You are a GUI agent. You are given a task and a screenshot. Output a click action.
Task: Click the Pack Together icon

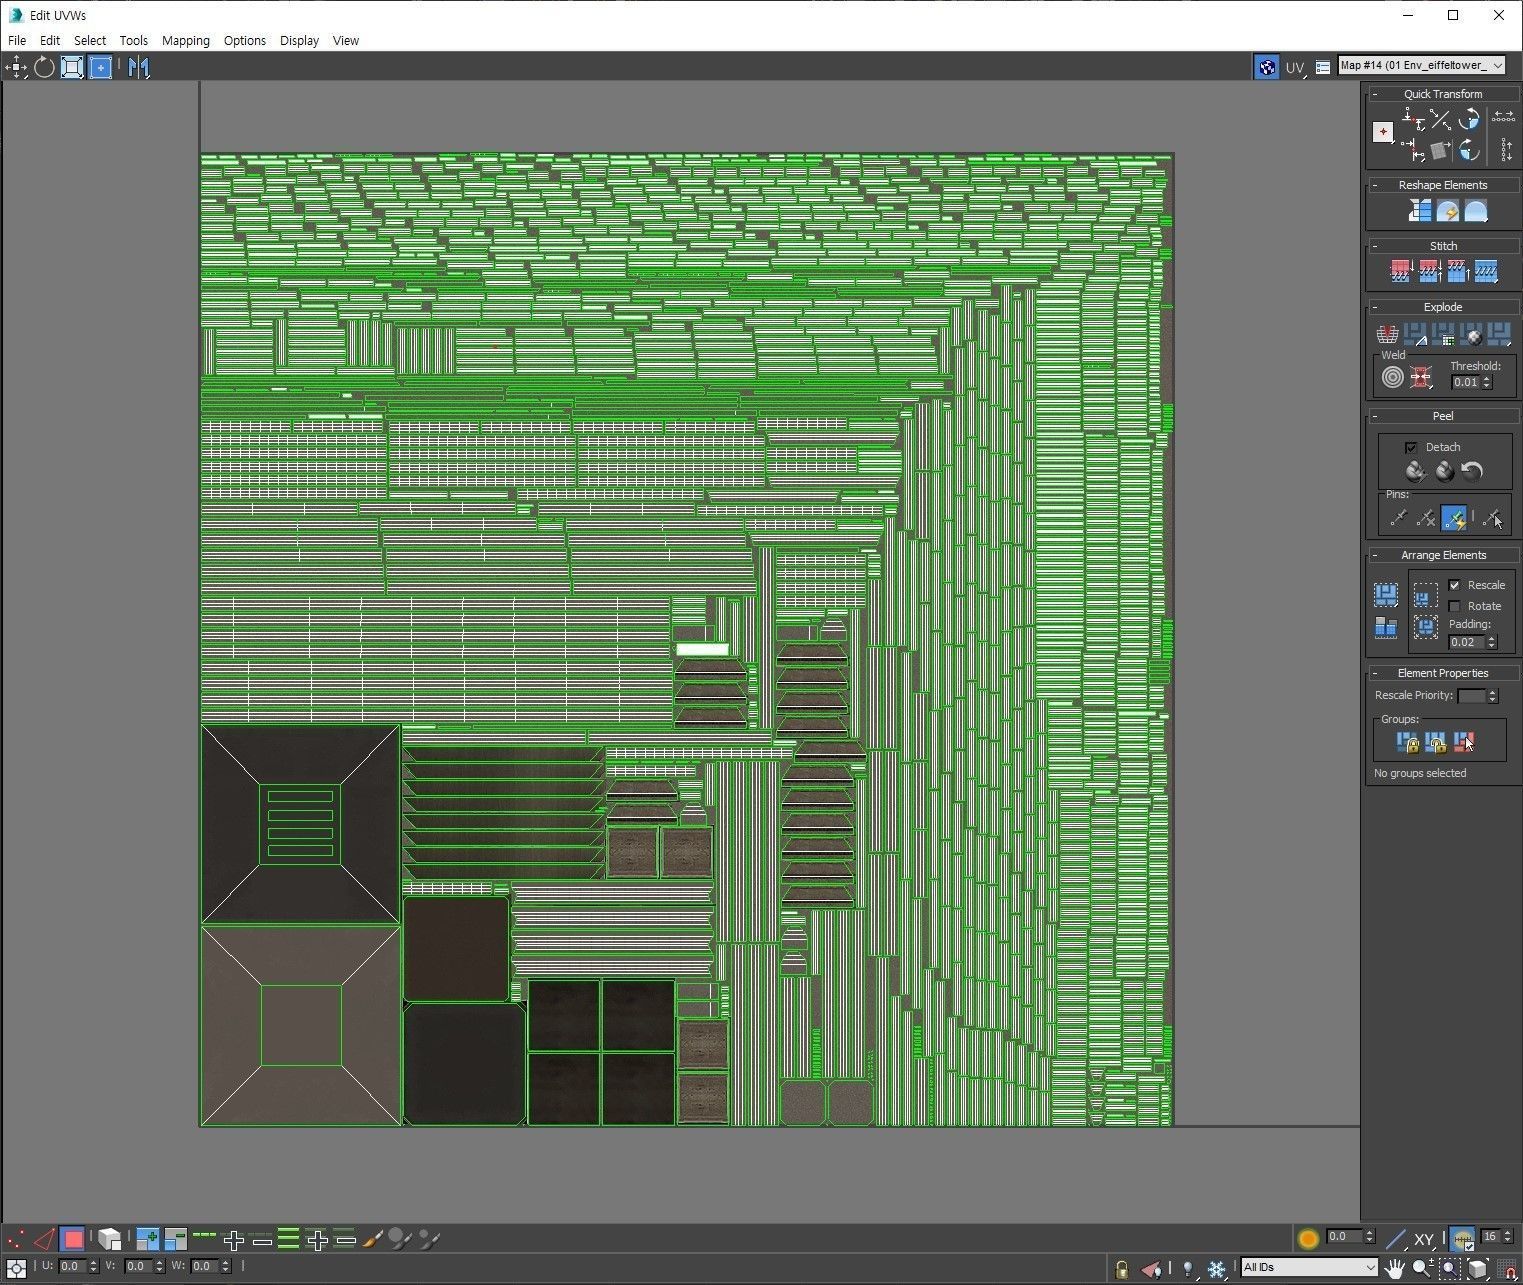pyautogui.click(x=1426, y=596)
